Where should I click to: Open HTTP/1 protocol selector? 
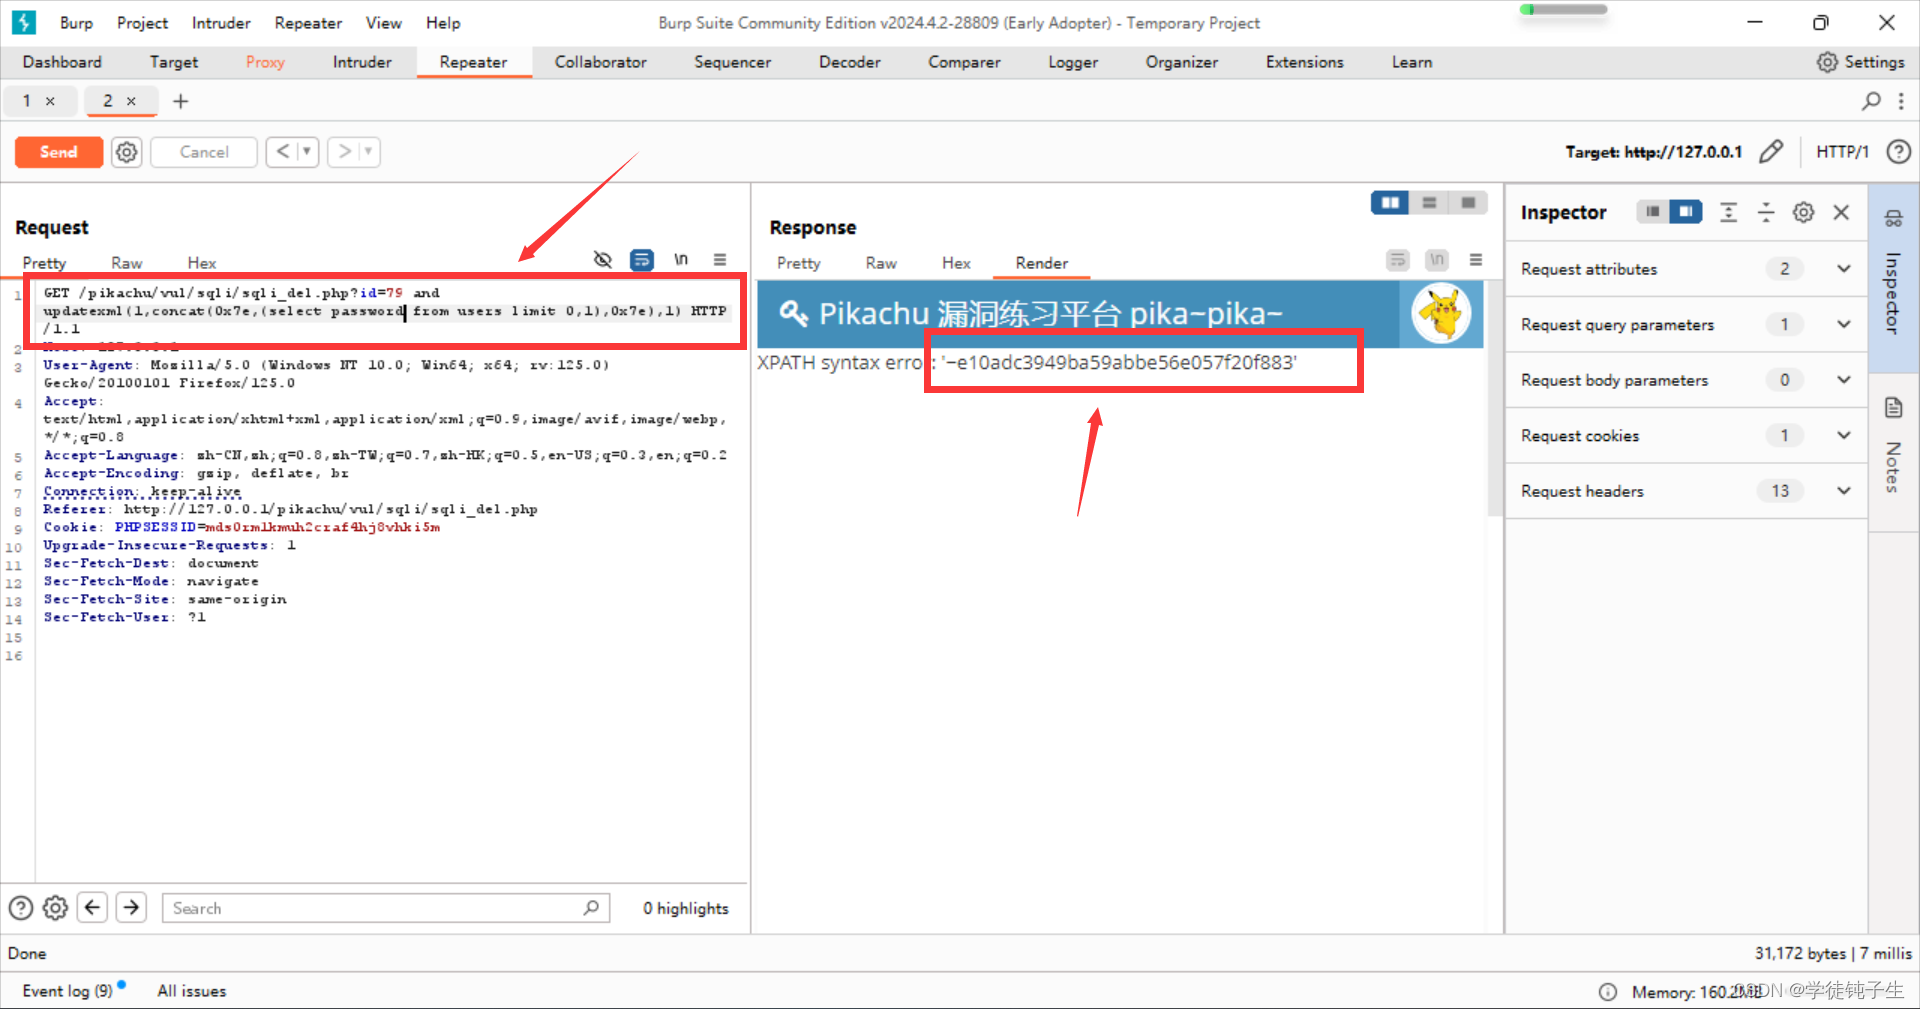1842,152
